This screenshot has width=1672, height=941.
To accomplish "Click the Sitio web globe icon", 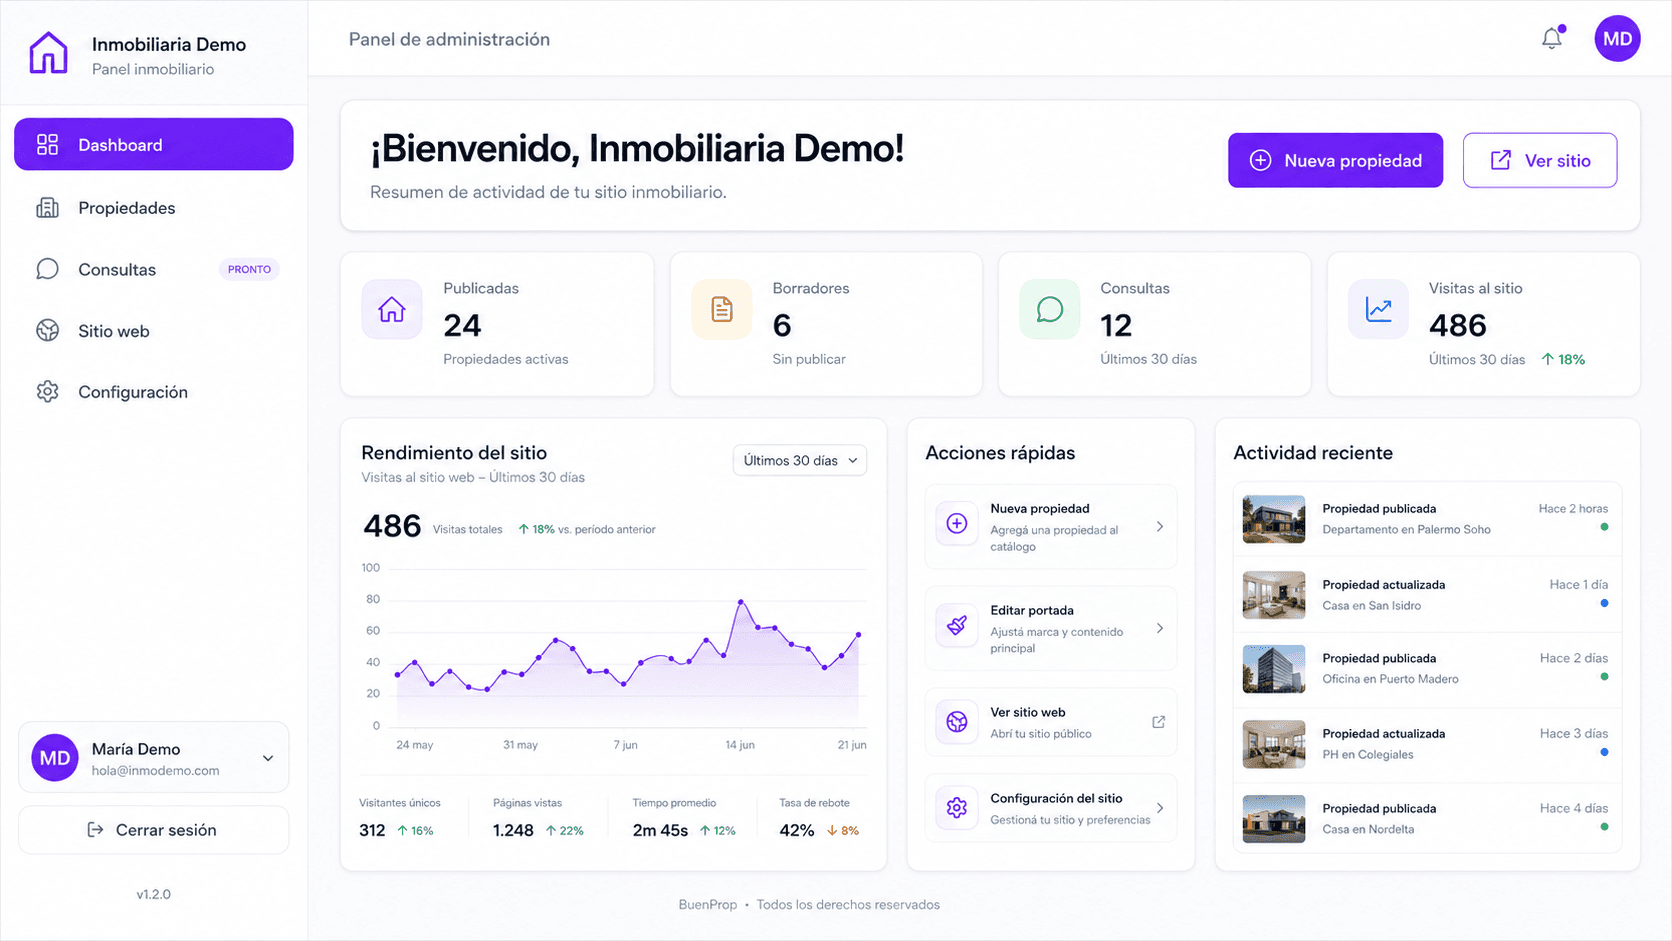I will (47, 331).
